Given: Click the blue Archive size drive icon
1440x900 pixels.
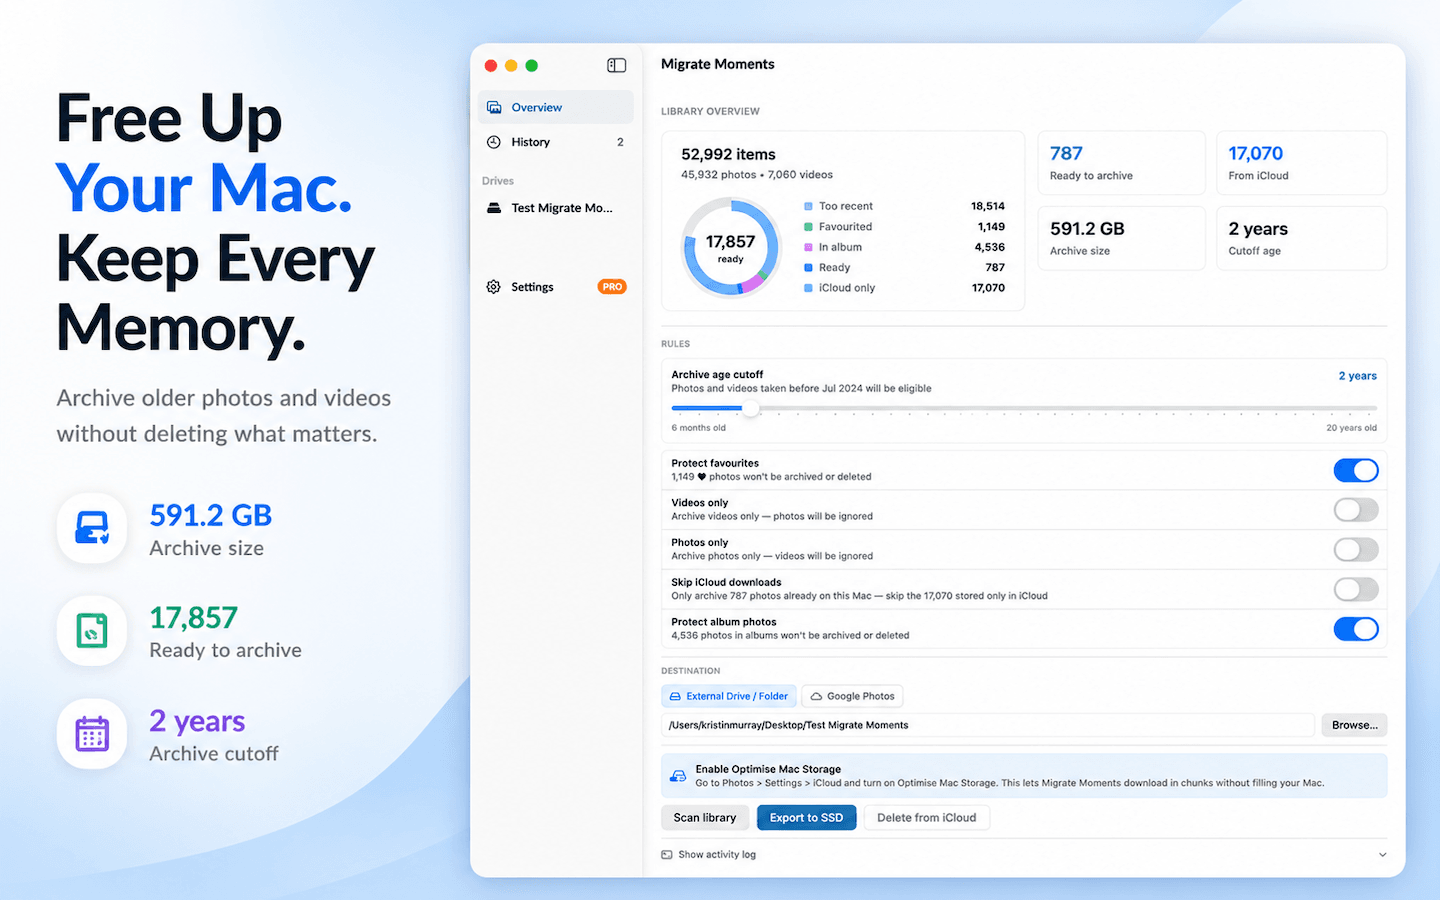Looking at the screenshot, I should point(92,528).
